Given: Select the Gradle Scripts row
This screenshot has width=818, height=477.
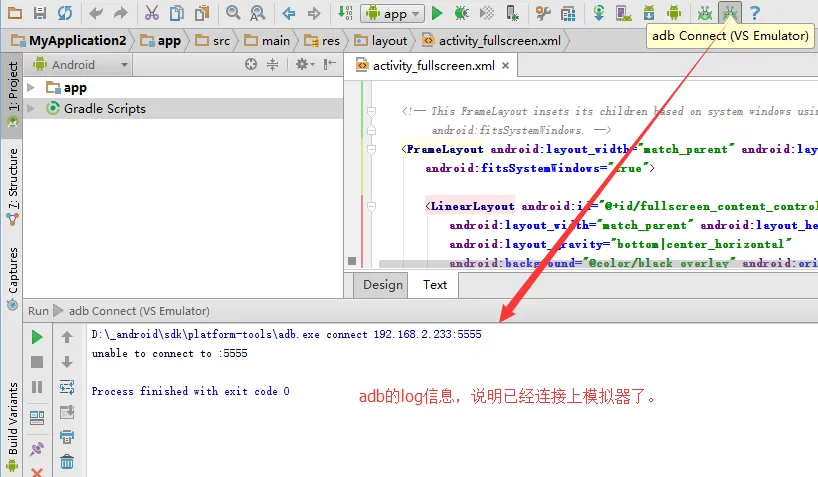Looking at the screenshot, I should (x=183, y=108).
